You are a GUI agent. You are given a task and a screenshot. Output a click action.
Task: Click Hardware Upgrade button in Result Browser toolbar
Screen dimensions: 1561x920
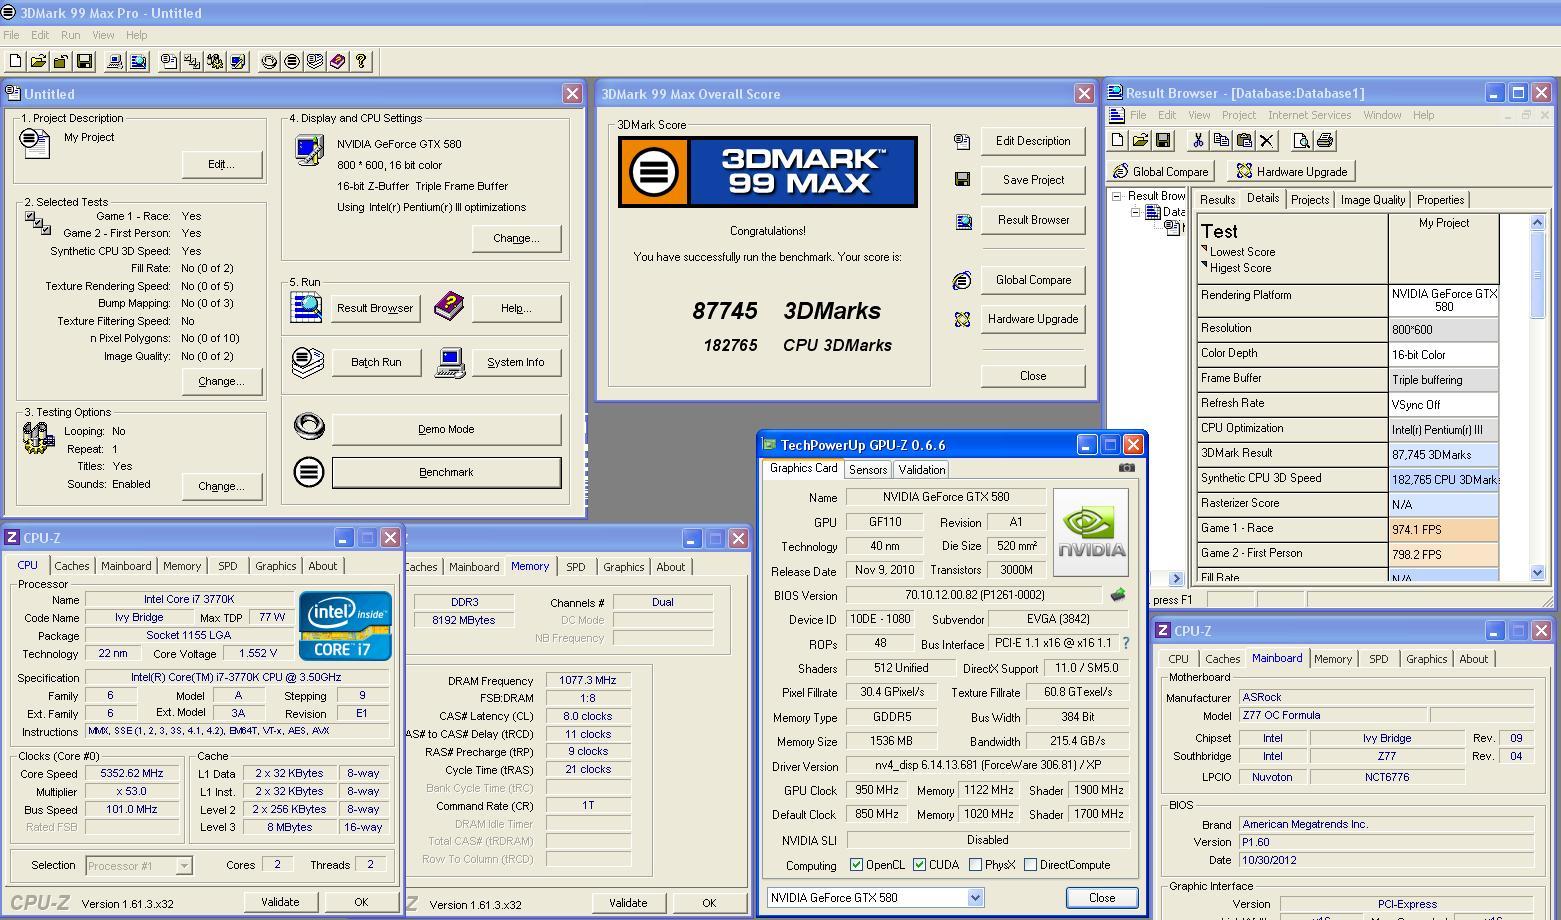1292,172
